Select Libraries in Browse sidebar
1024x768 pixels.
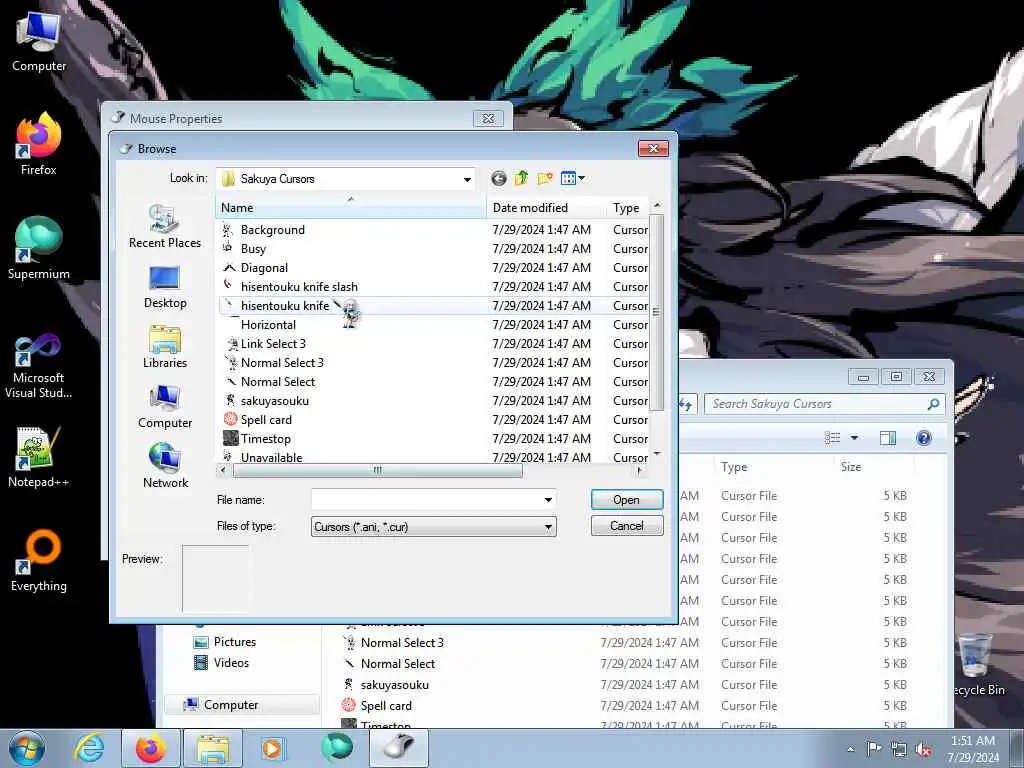(165, 347)
